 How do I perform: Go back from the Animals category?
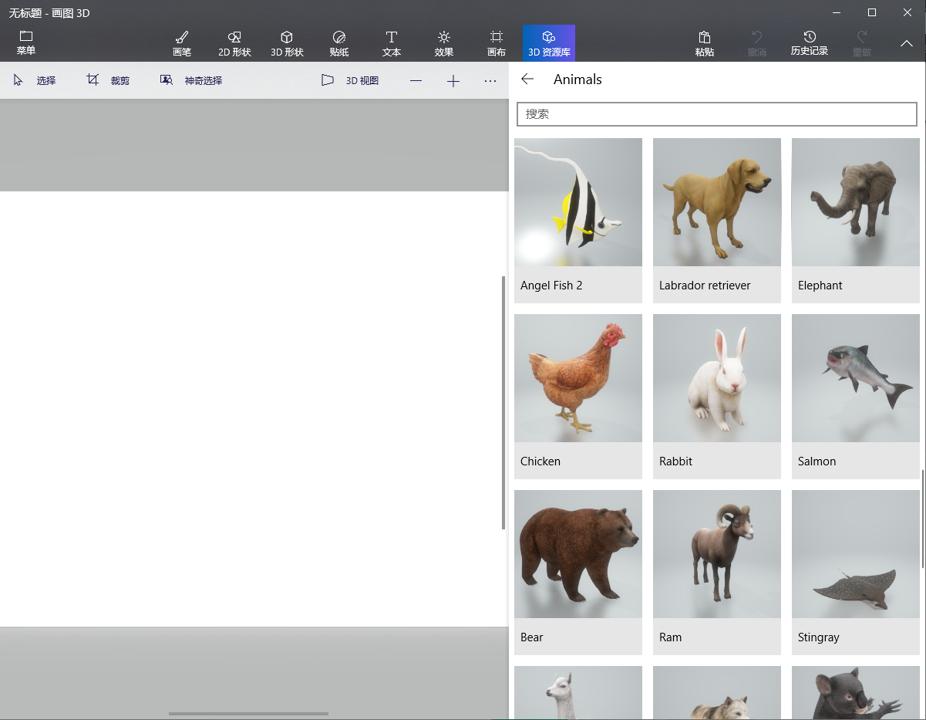click(528, 79)
